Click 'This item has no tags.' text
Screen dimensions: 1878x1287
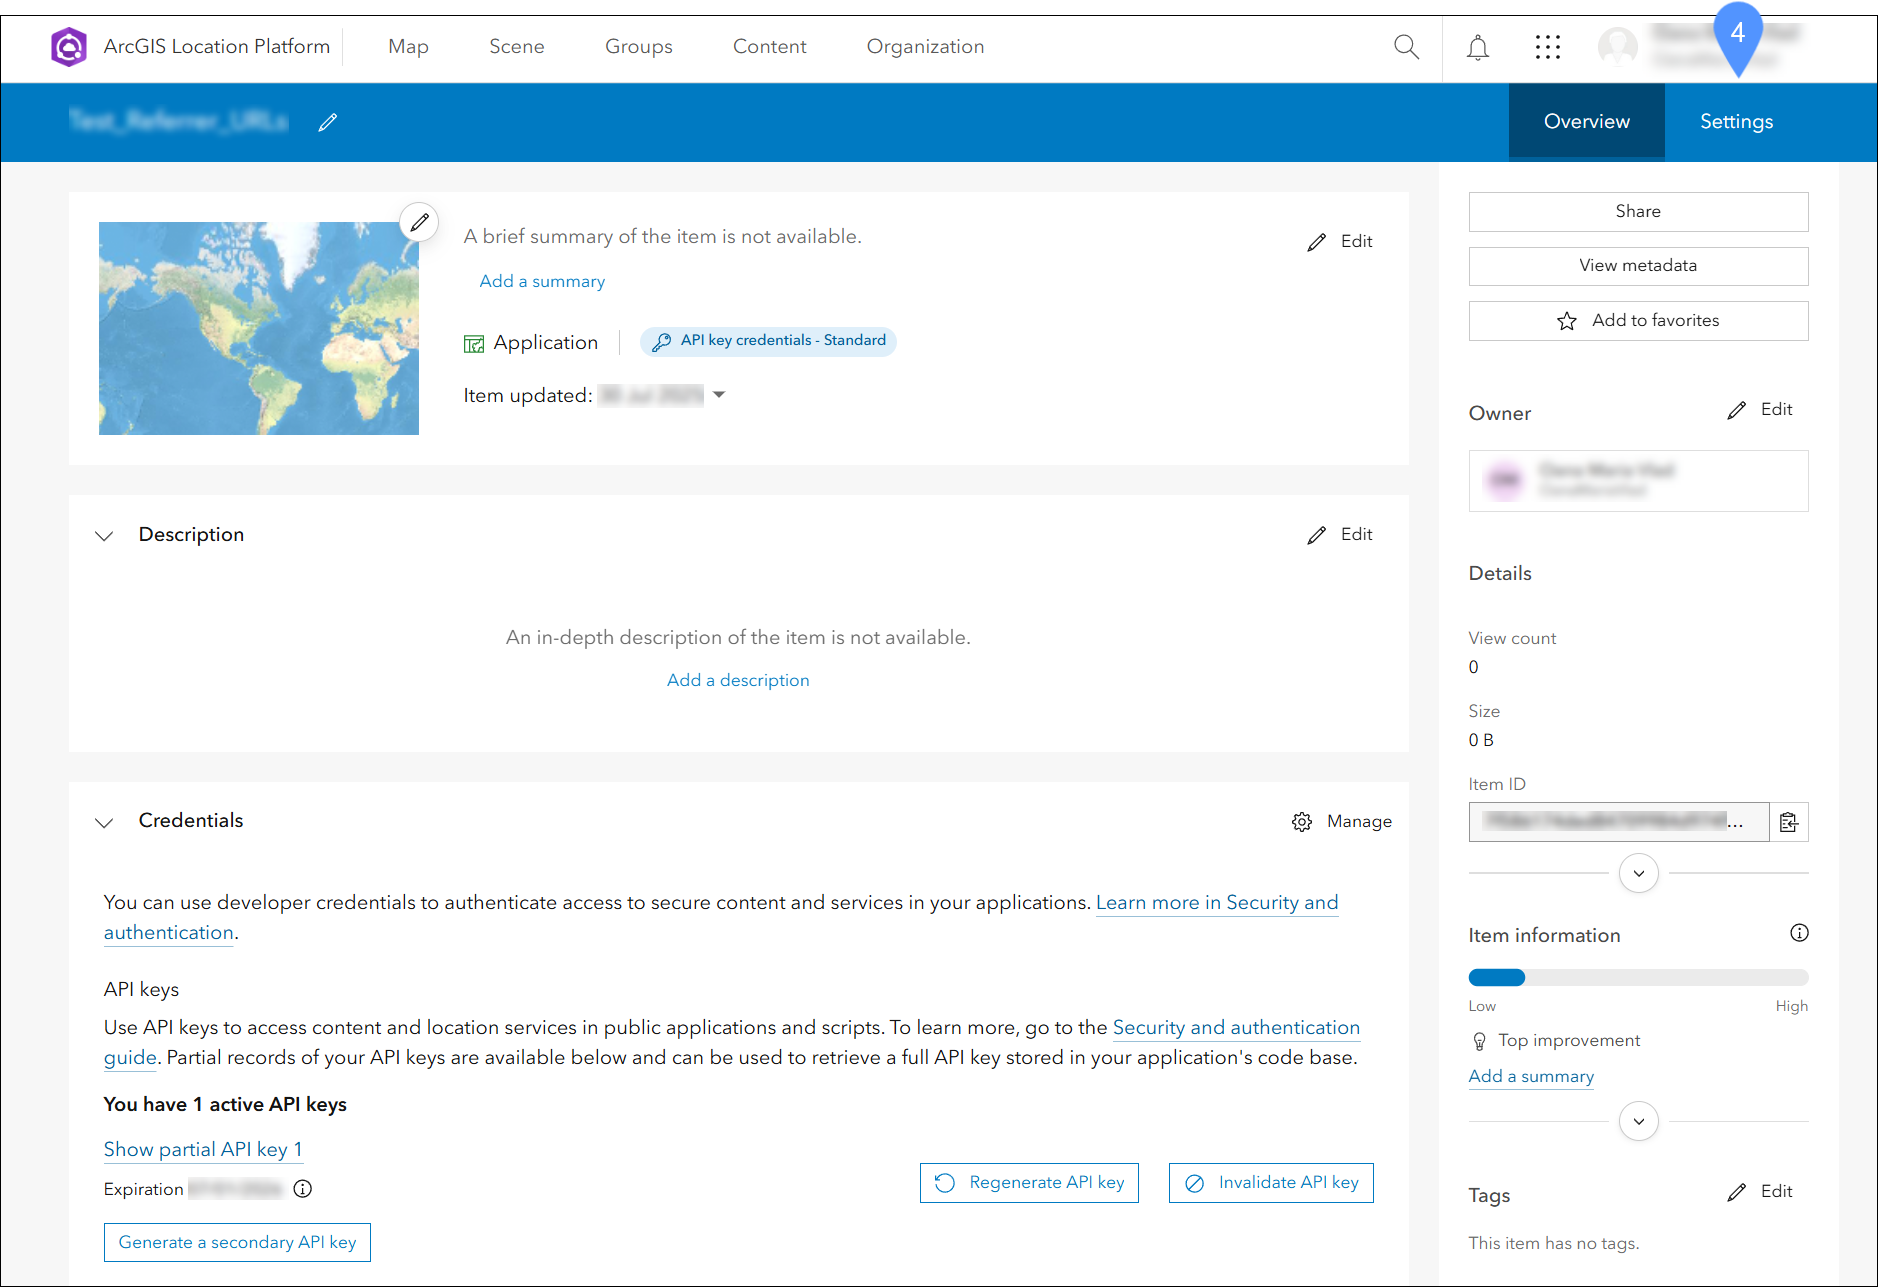pyautogui.click(x=1553, y=1244)
